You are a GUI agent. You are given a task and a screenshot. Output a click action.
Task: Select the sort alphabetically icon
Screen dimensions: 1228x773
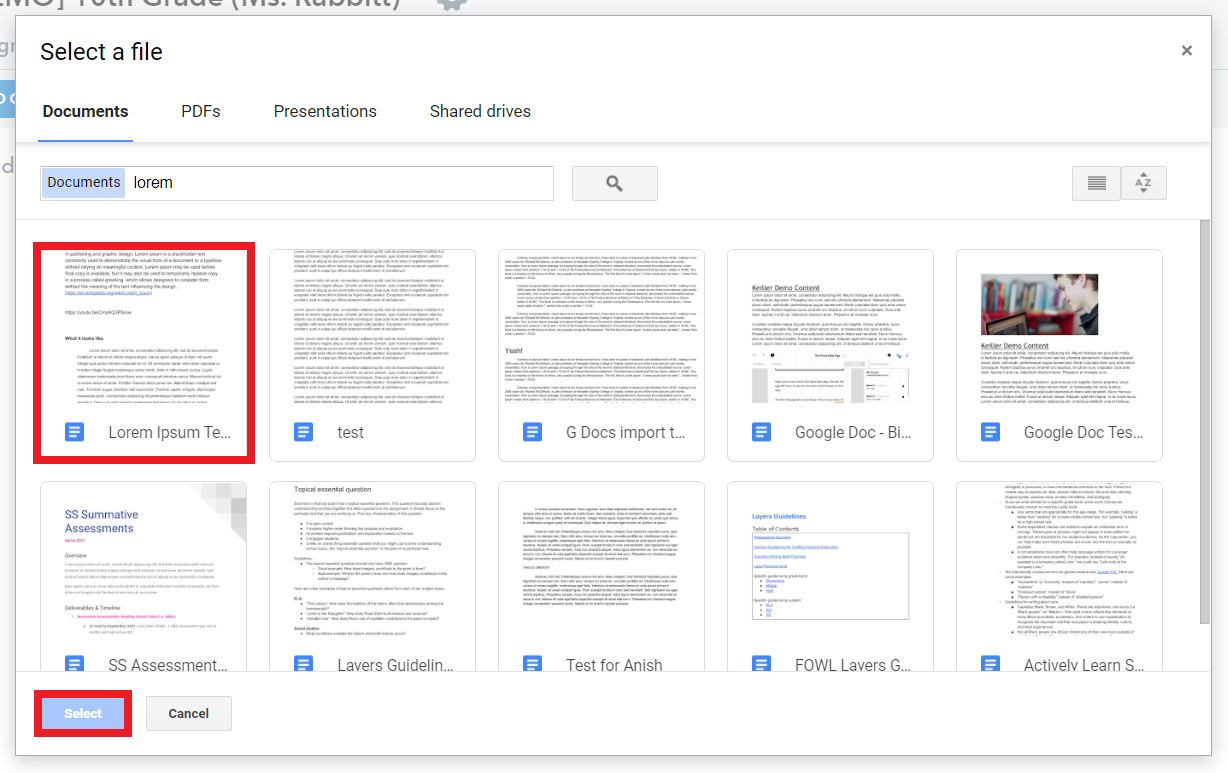pyautogui.click(x=1143, y=183)
